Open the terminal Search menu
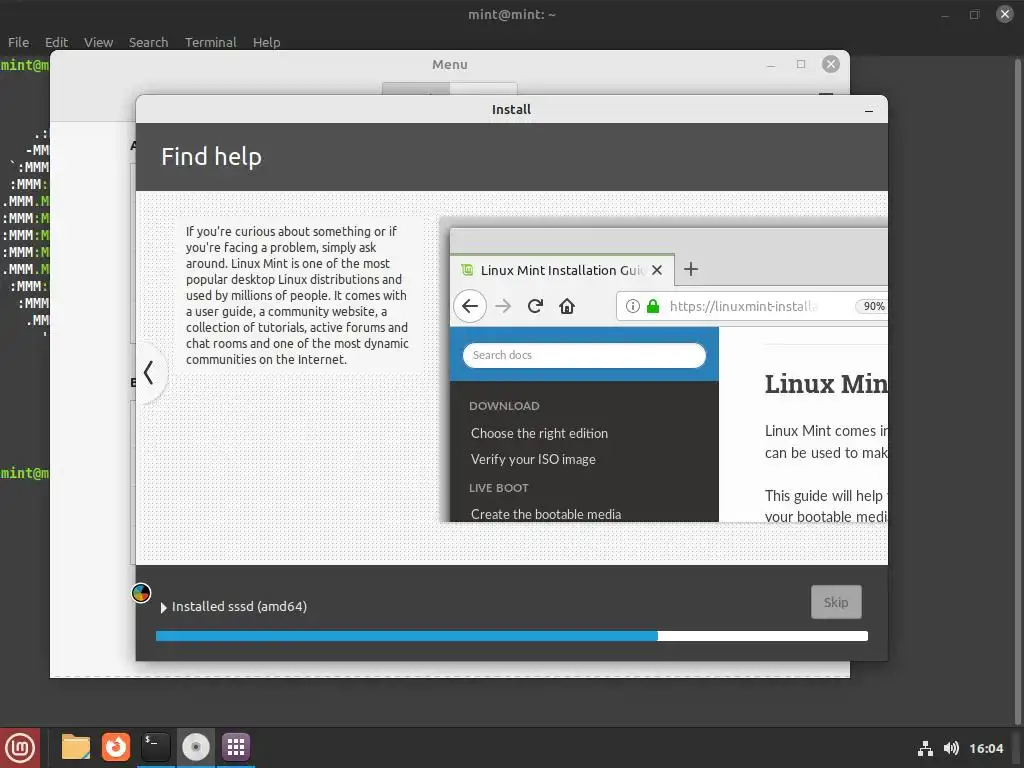 [148, 42]
